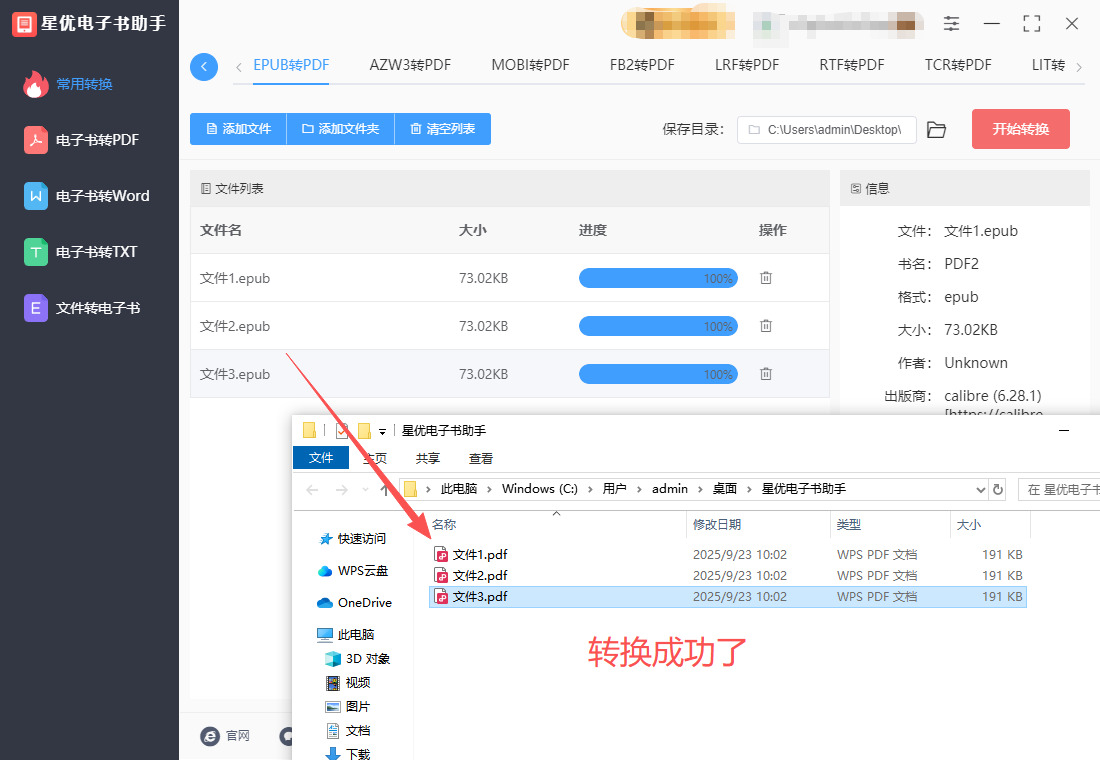Expand the chevron after admin in breadcrumb
The image size is (1100, 760).
[700, 489]
